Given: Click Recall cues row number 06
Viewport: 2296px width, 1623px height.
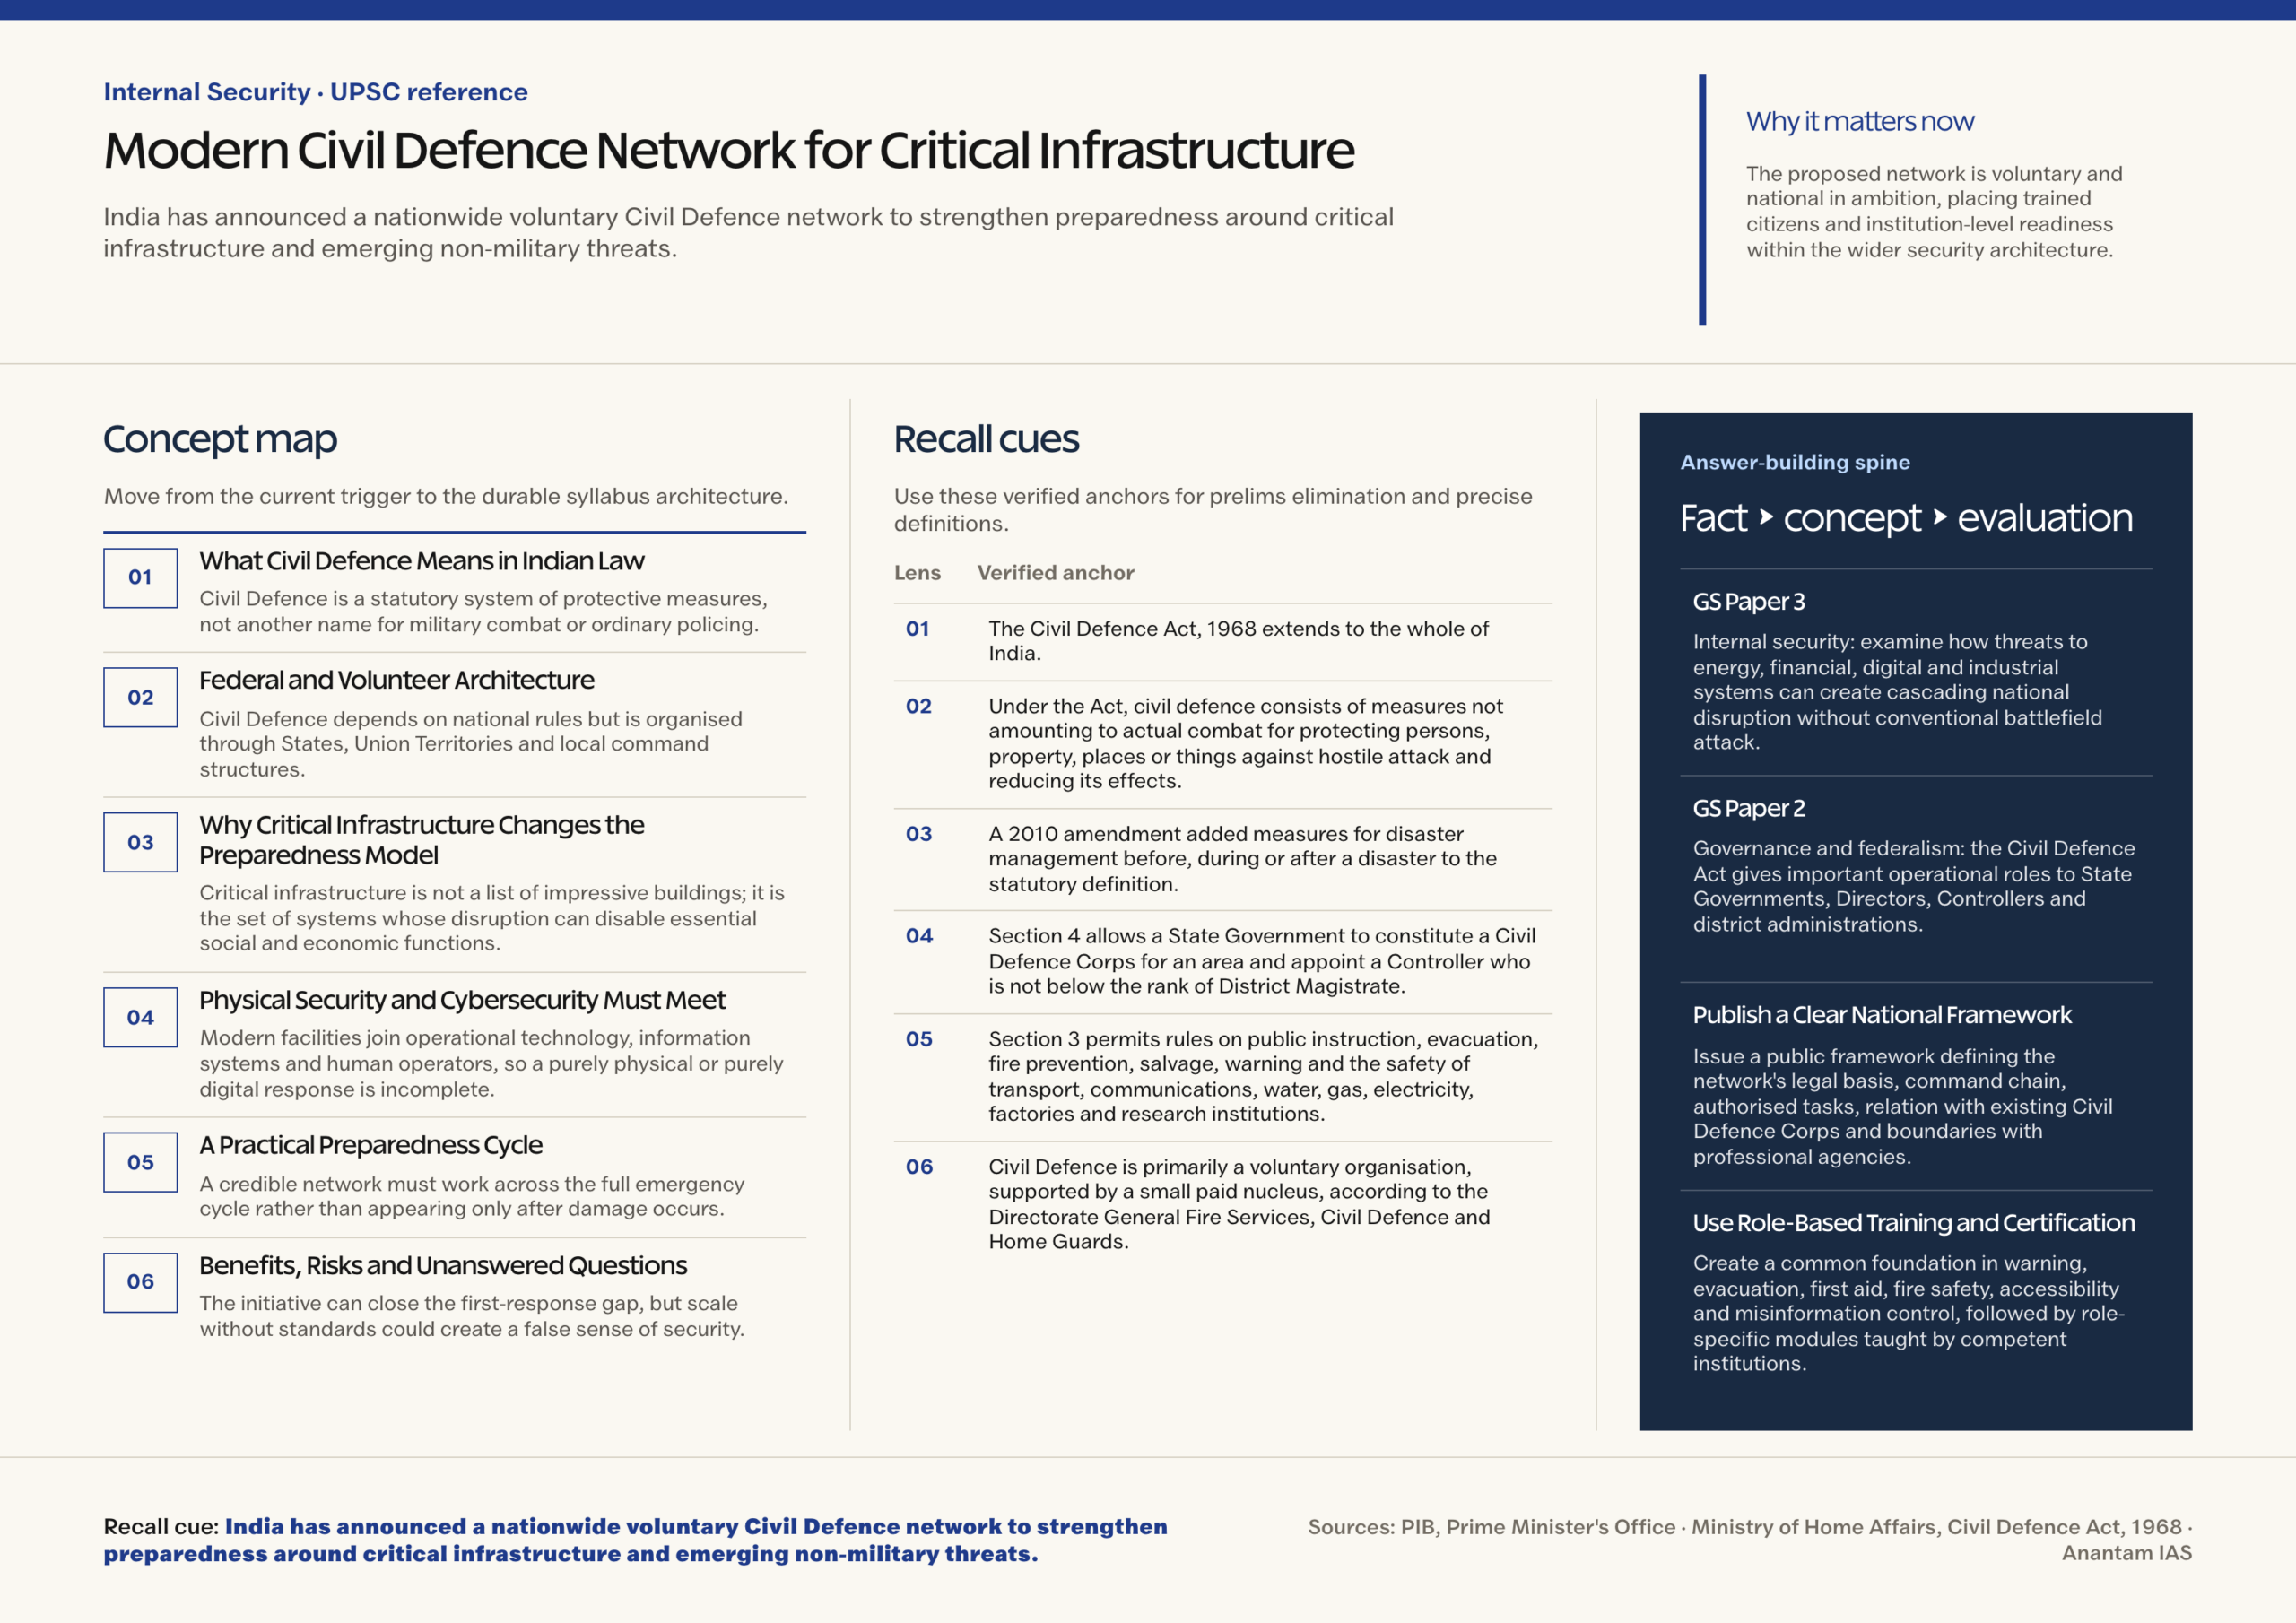Looking at the screenshot, I should coord(919,1167).
